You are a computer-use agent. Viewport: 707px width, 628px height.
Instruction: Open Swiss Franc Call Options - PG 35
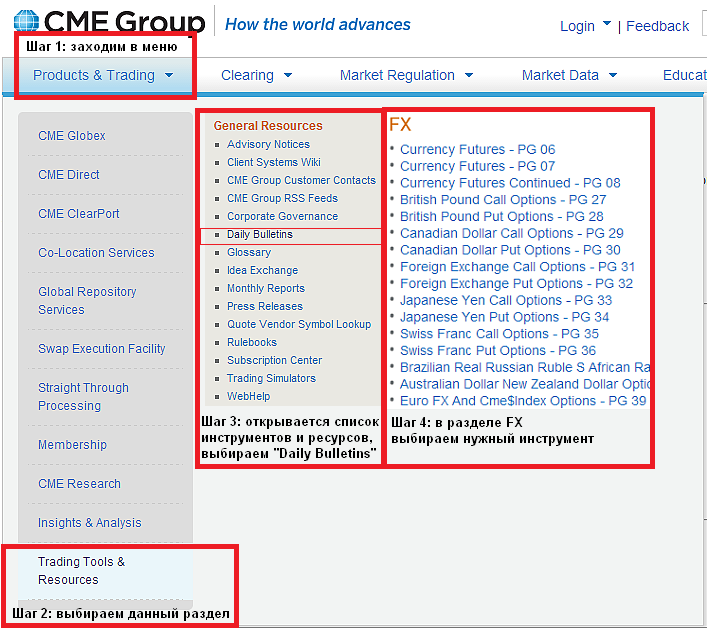tap(499, 334)
